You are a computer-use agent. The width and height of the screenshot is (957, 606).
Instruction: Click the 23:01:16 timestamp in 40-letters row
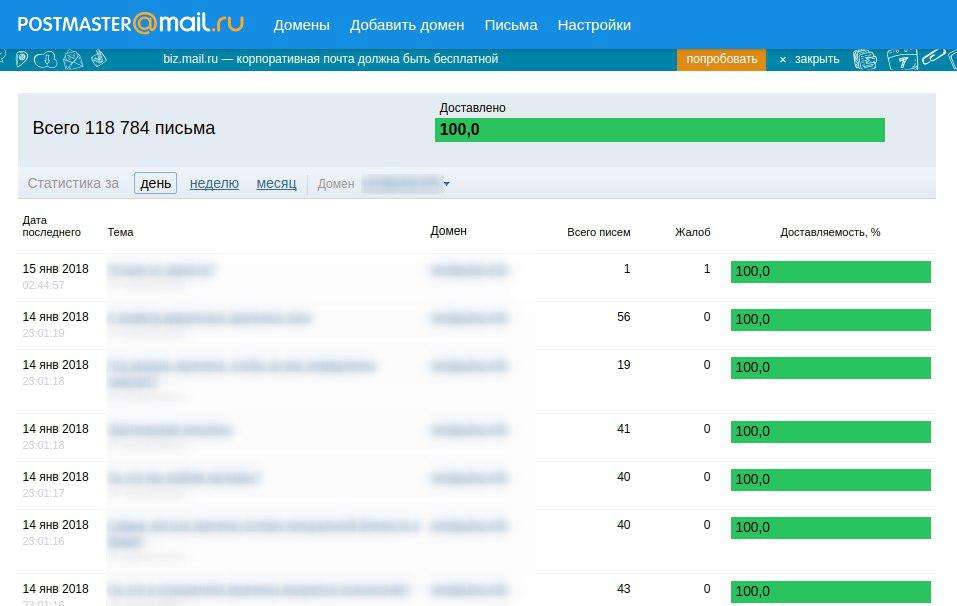coord(43,541)
